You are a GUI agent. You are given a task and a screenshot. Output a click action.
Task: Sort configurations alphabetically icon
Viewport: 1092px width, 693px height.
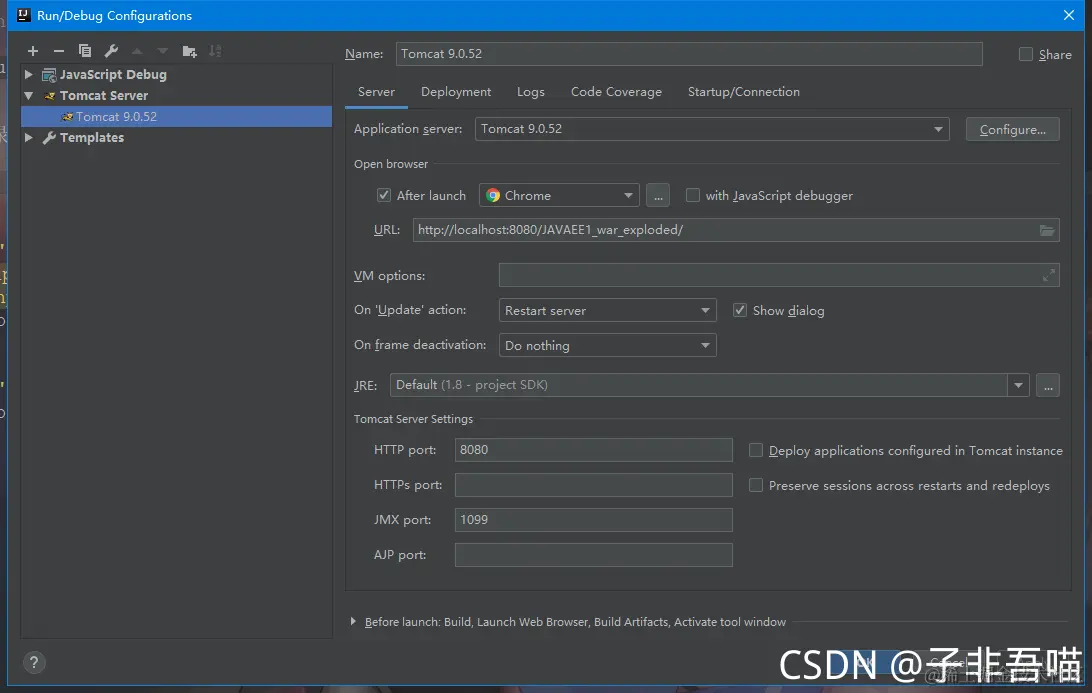215,51
